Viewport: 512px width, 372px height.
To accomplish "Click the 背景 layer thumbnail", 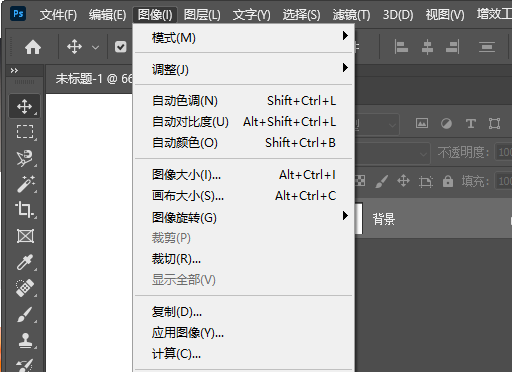I will click(x=359, y=219).
